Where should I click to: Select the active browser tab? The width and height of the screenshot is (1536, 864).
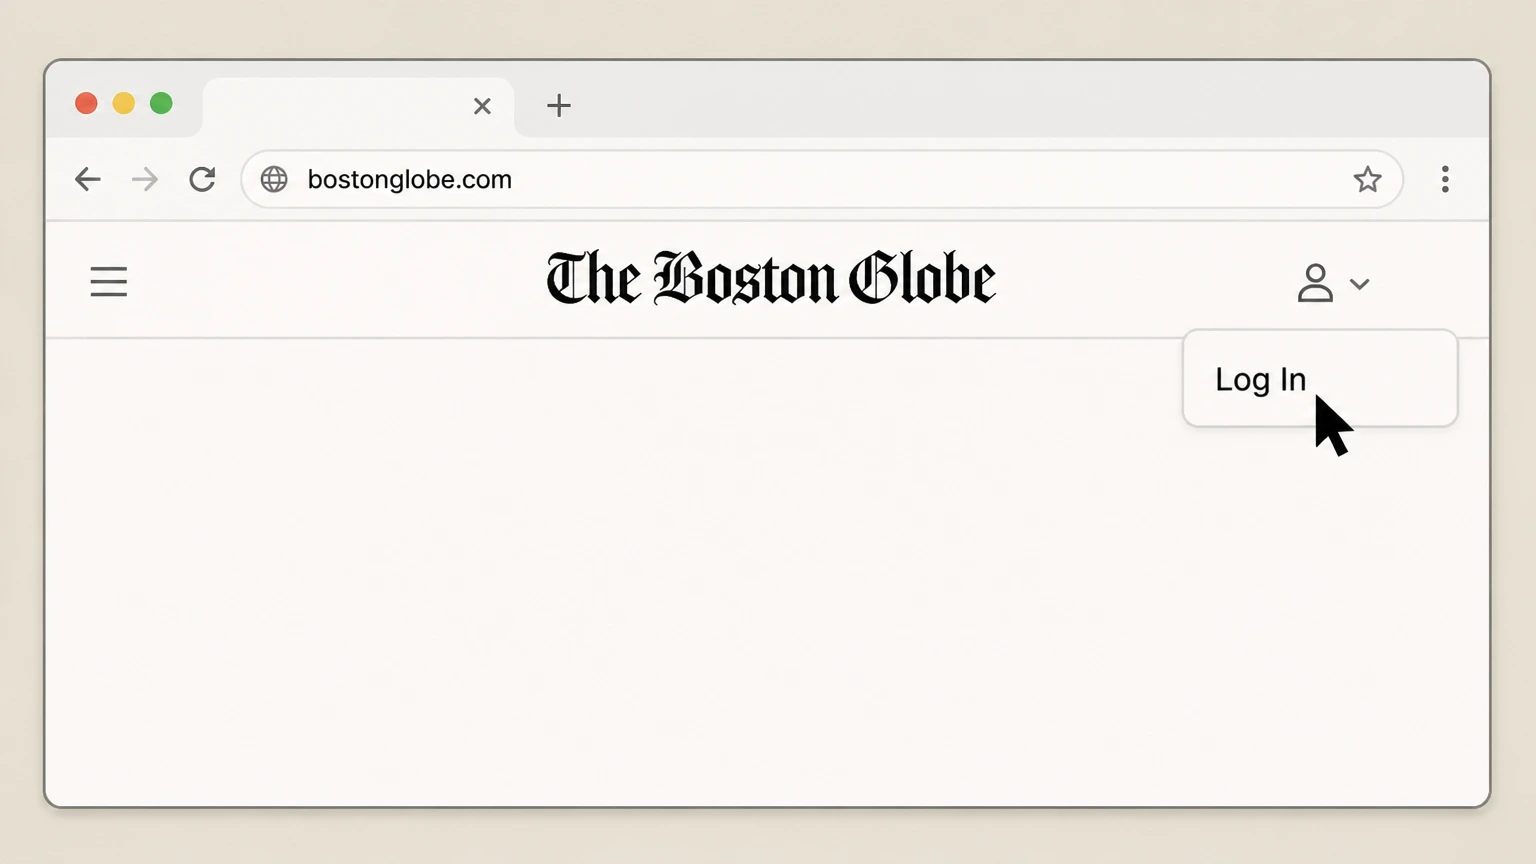tap(358, 107)
